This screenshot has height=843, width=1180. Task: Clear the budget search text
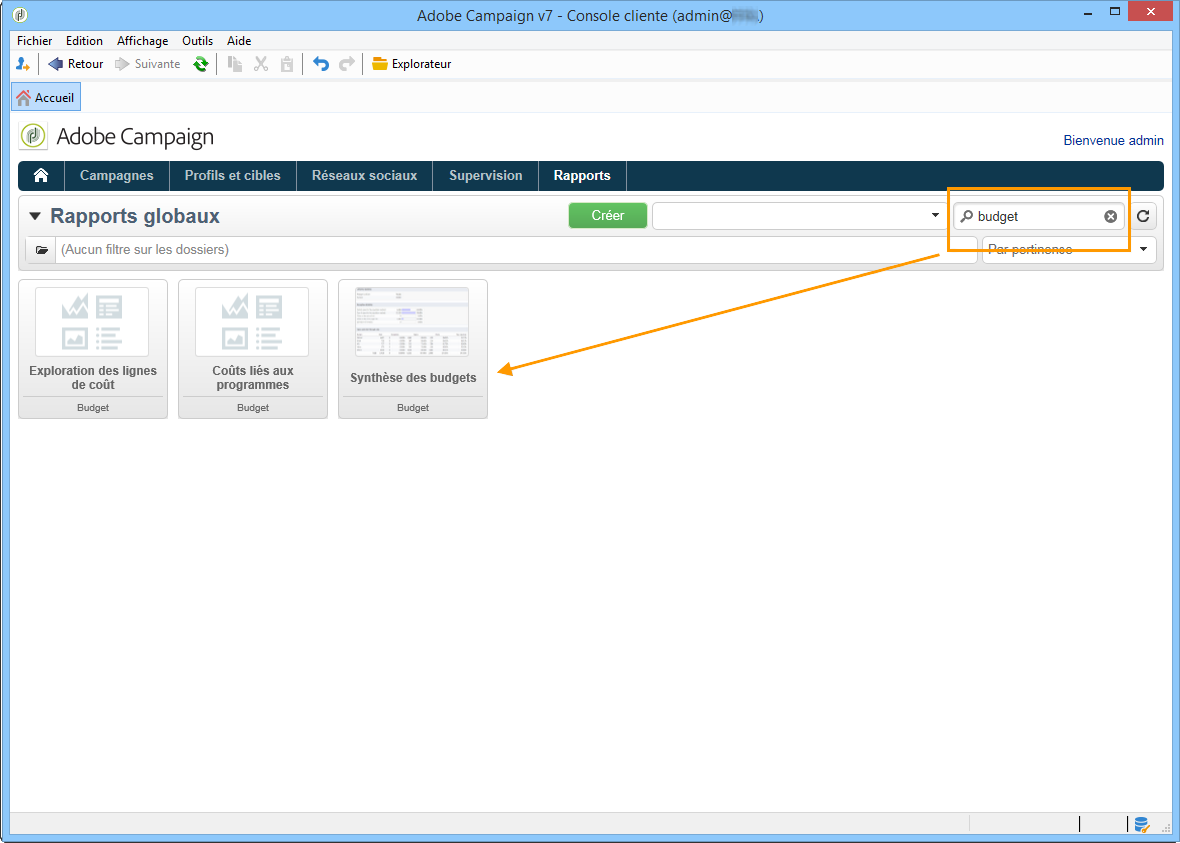[1111, 216]
